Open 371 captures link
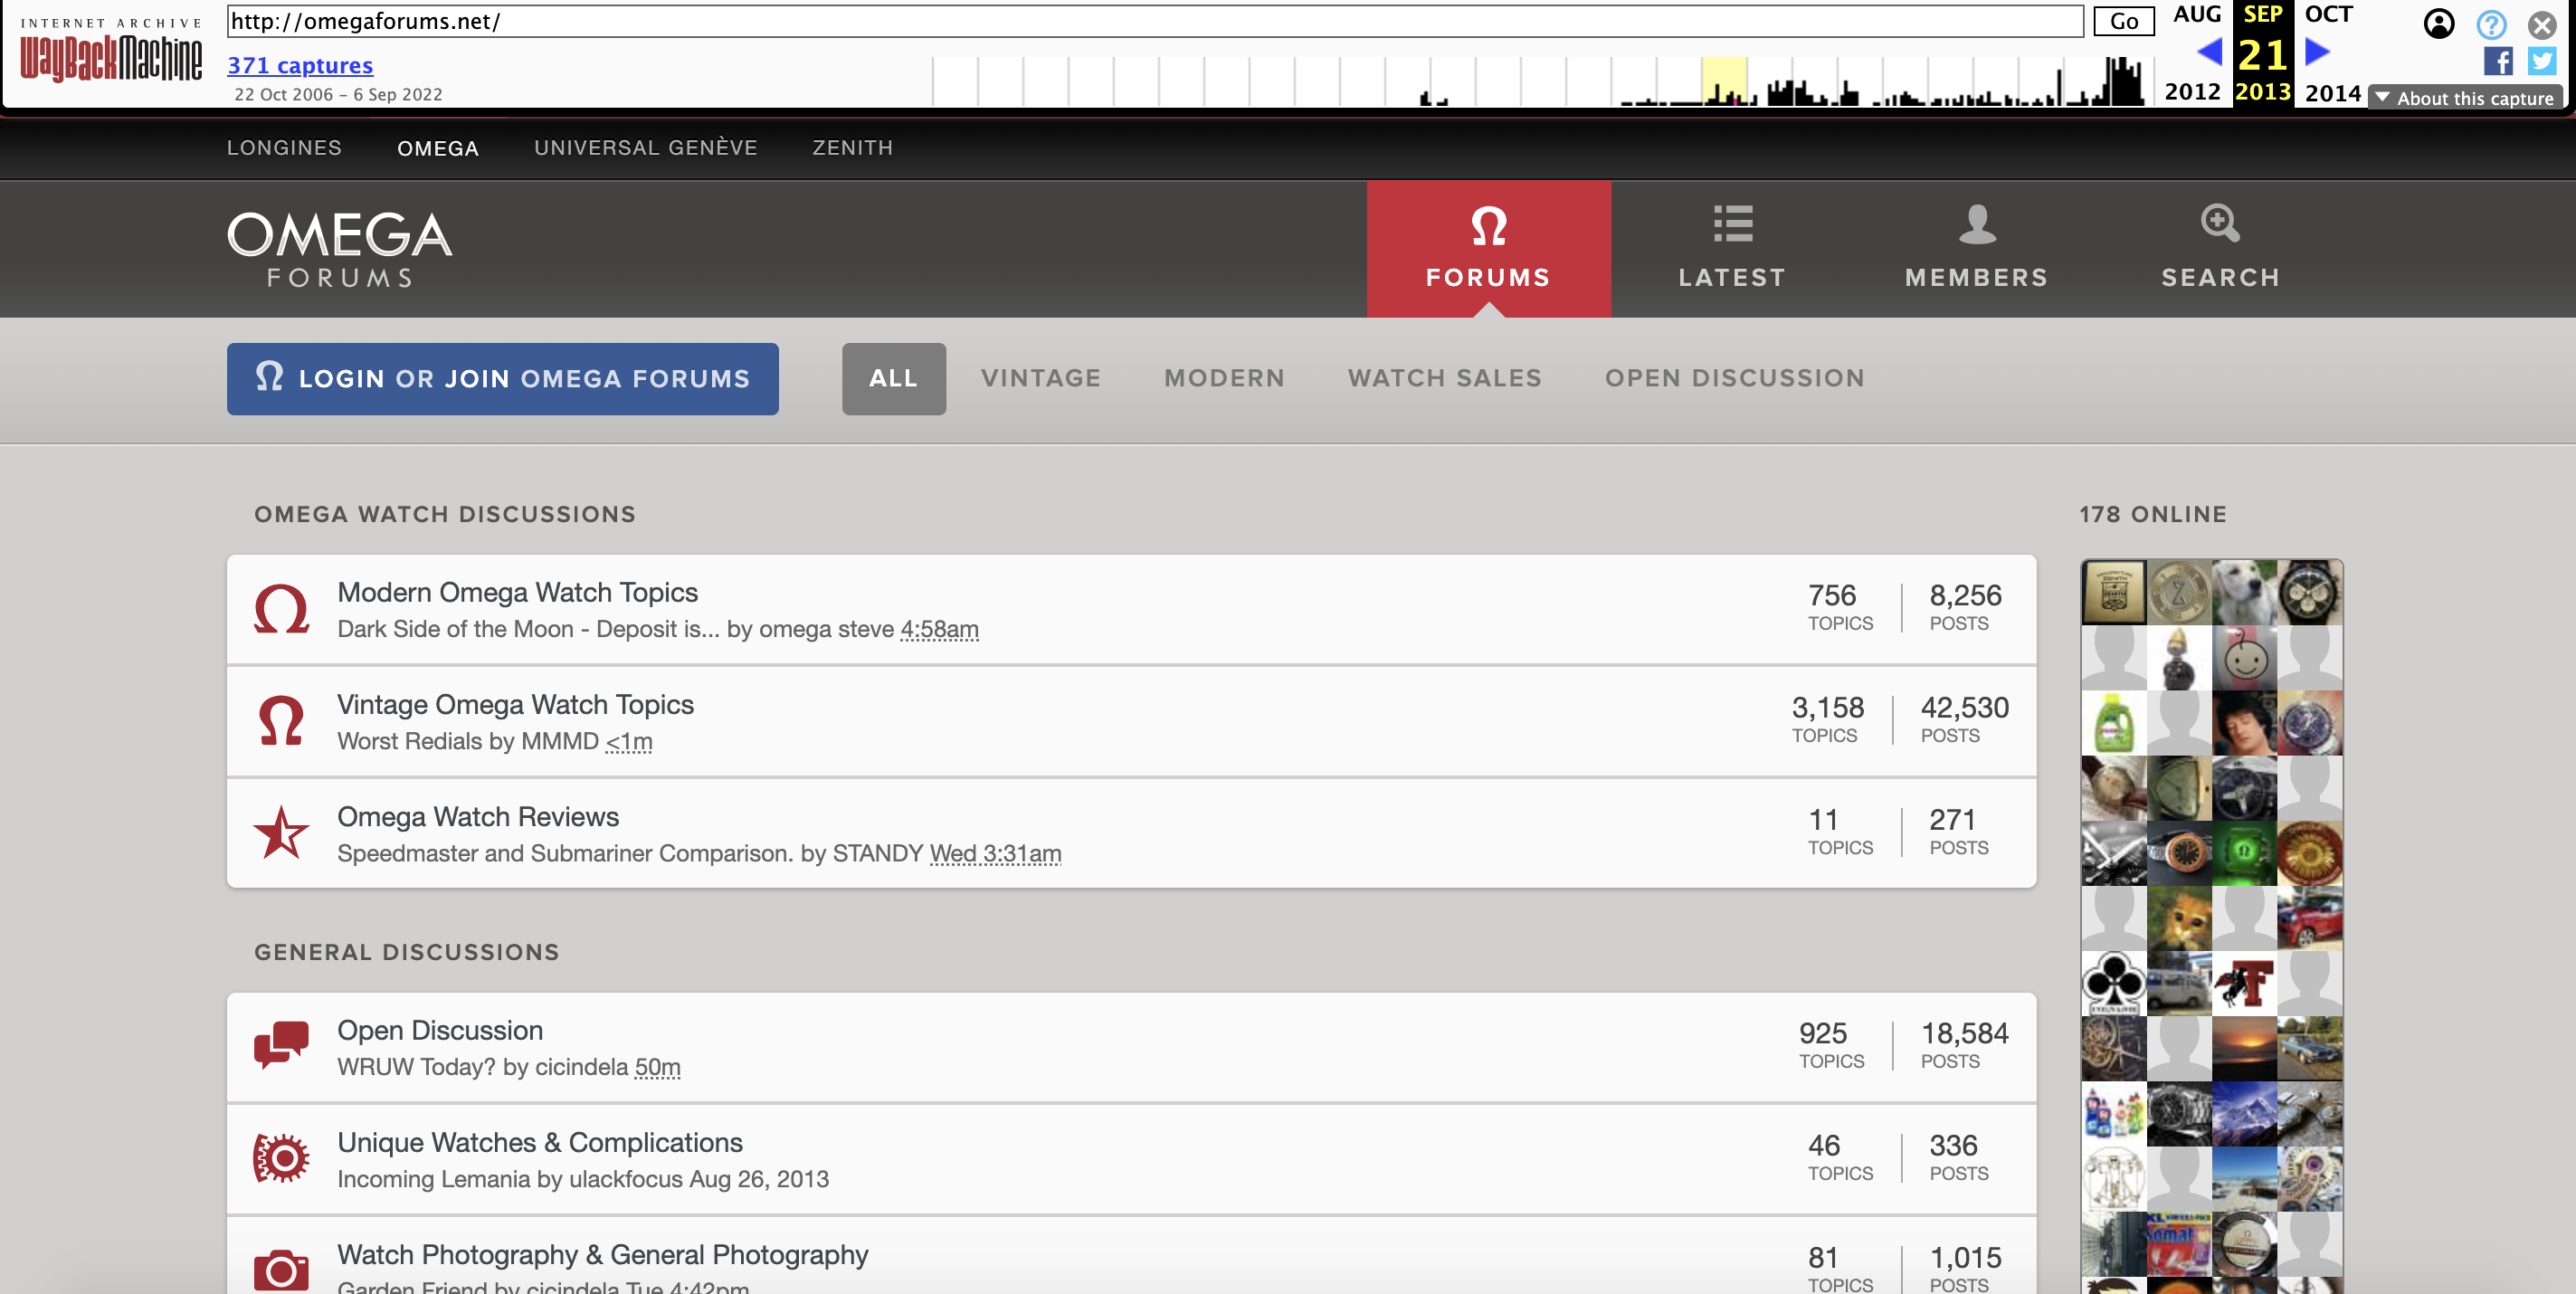Screen dimensions: 2576x1294 [300, 66]
